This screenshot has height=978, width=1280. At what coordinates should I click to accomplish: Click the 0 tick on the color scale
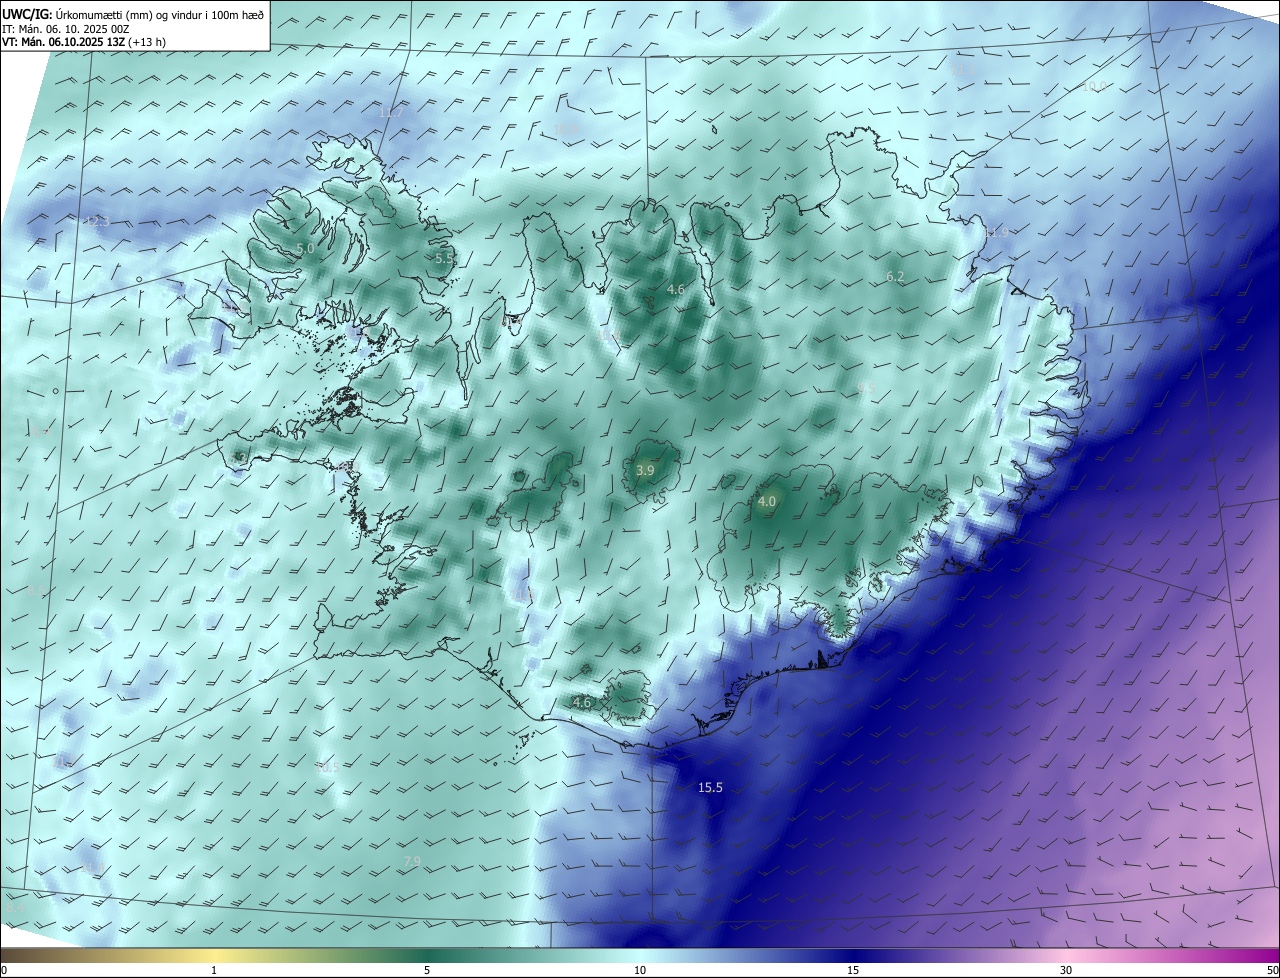click(4, 970)
